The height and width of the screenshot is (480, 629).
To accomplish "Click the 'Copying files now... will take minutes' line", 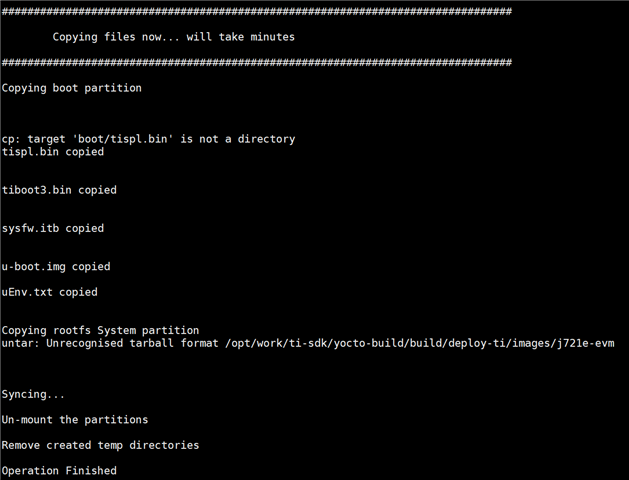I will (x=174, y=37).
